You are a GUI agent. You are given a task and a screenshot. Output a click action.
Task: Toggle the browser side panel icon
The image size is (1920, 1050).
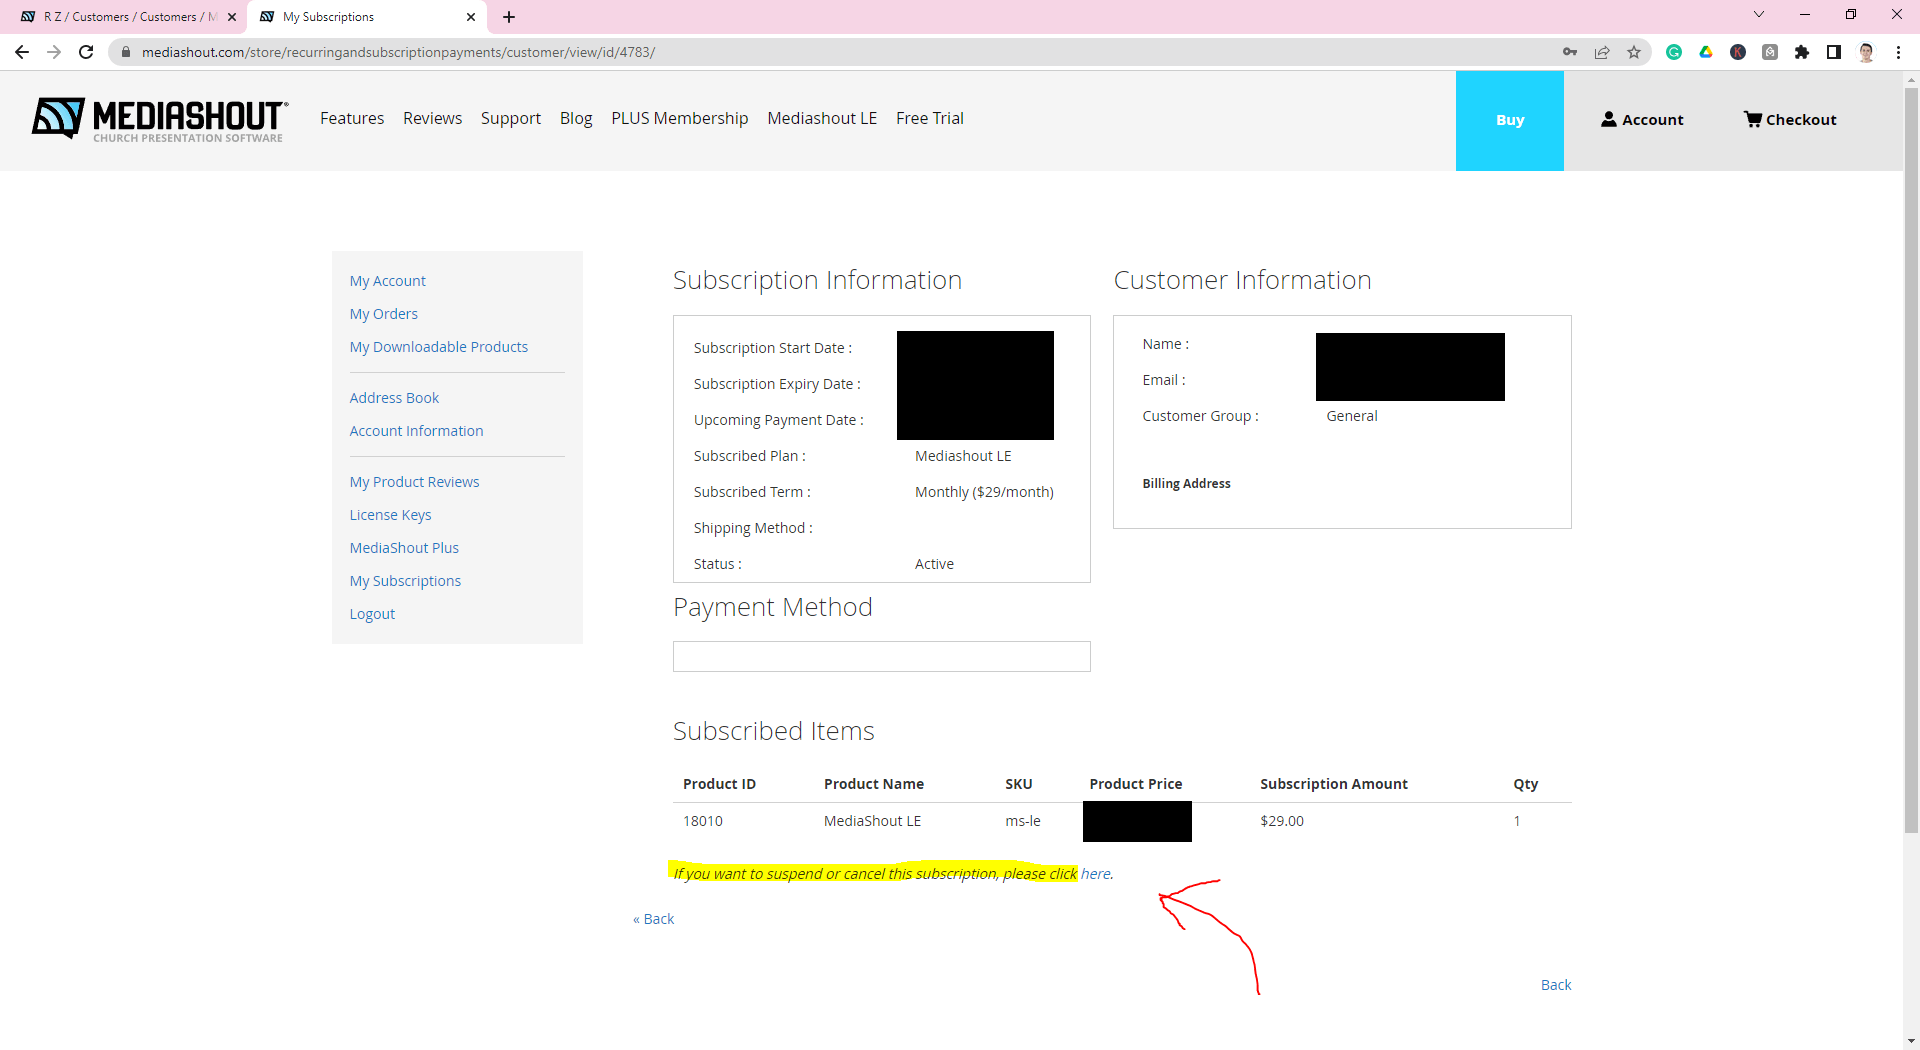[1834, 52]
